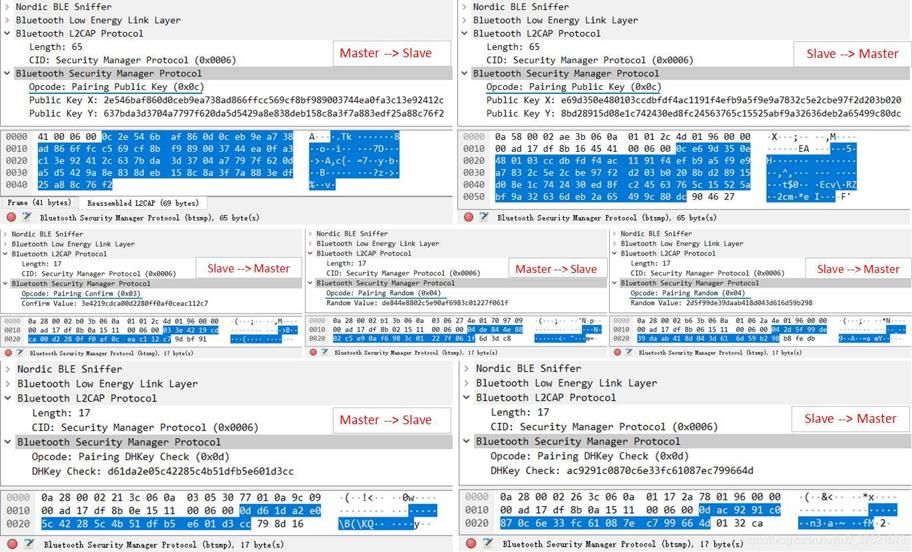Collapse Security Manager Protocol in Pairing Random de844e88 panel

click(311, 283)
